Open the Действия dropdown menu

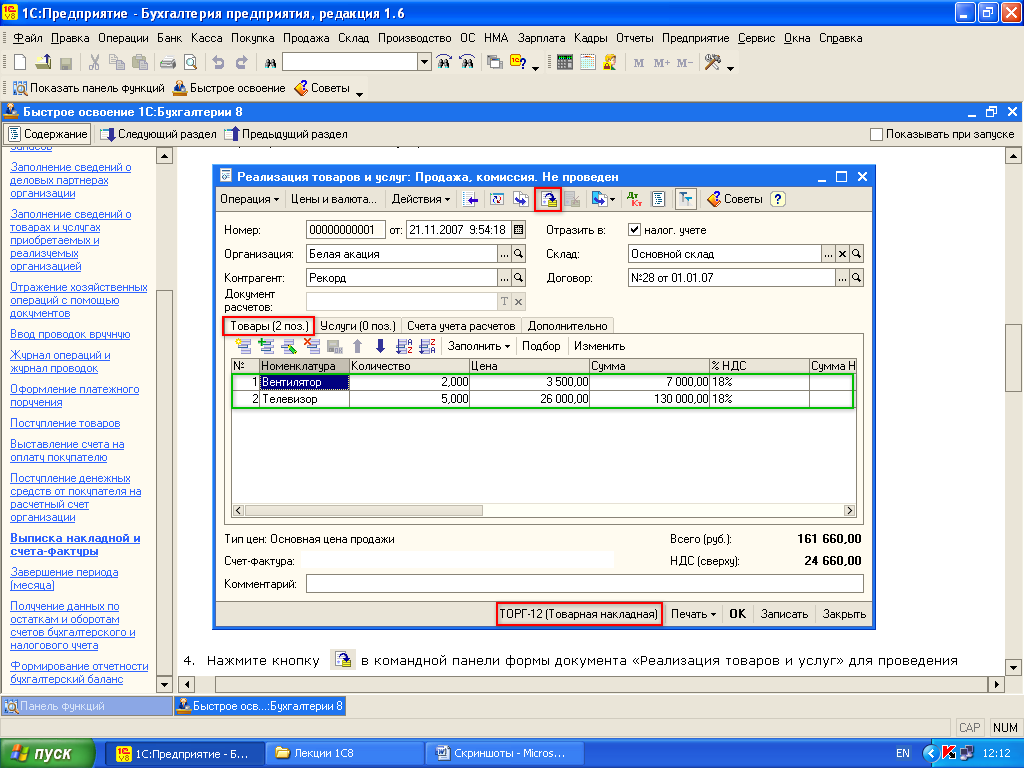pos(421,199)
